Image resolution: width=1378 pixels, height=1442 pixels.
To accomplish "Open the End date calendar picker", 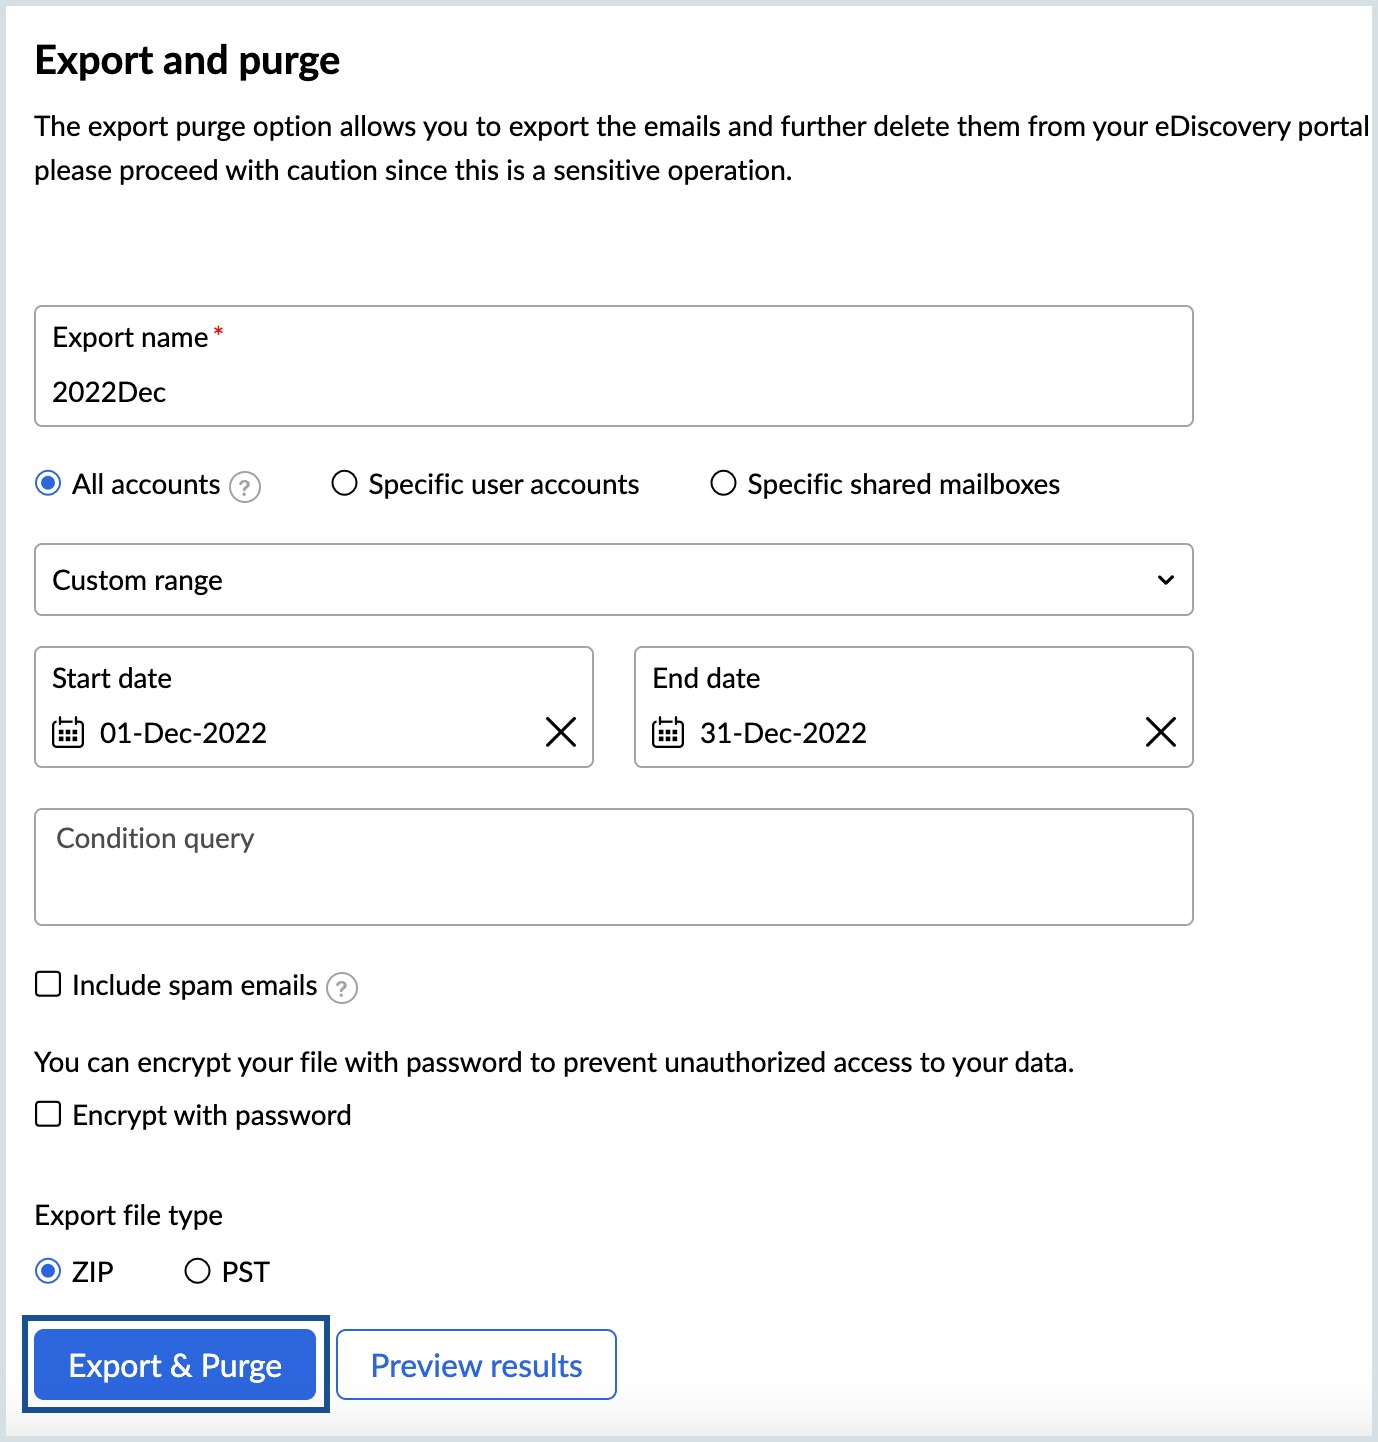I will (666, 732).
